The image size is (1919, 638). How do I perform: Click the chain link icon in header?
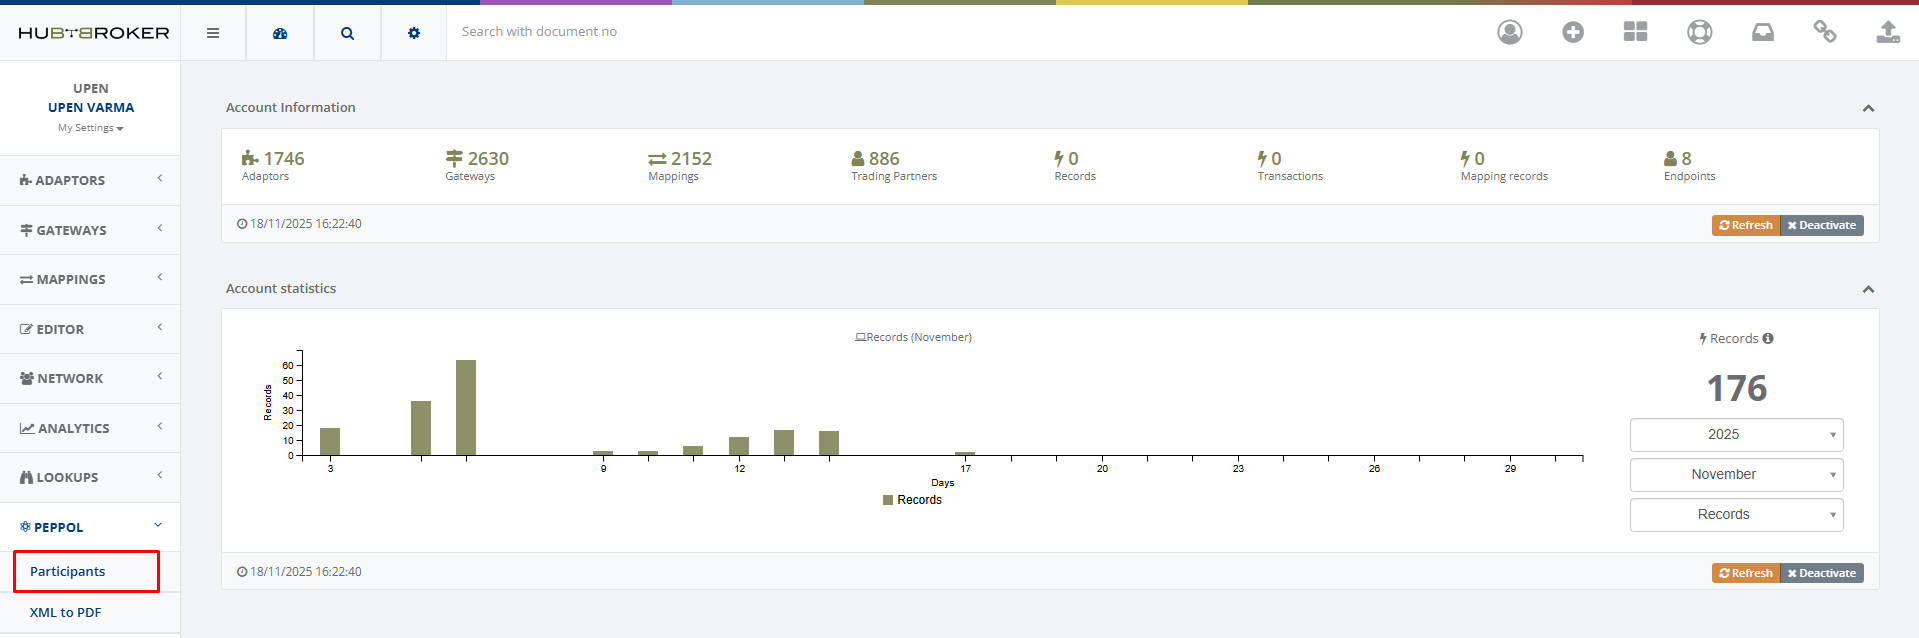pos(1825,32)
